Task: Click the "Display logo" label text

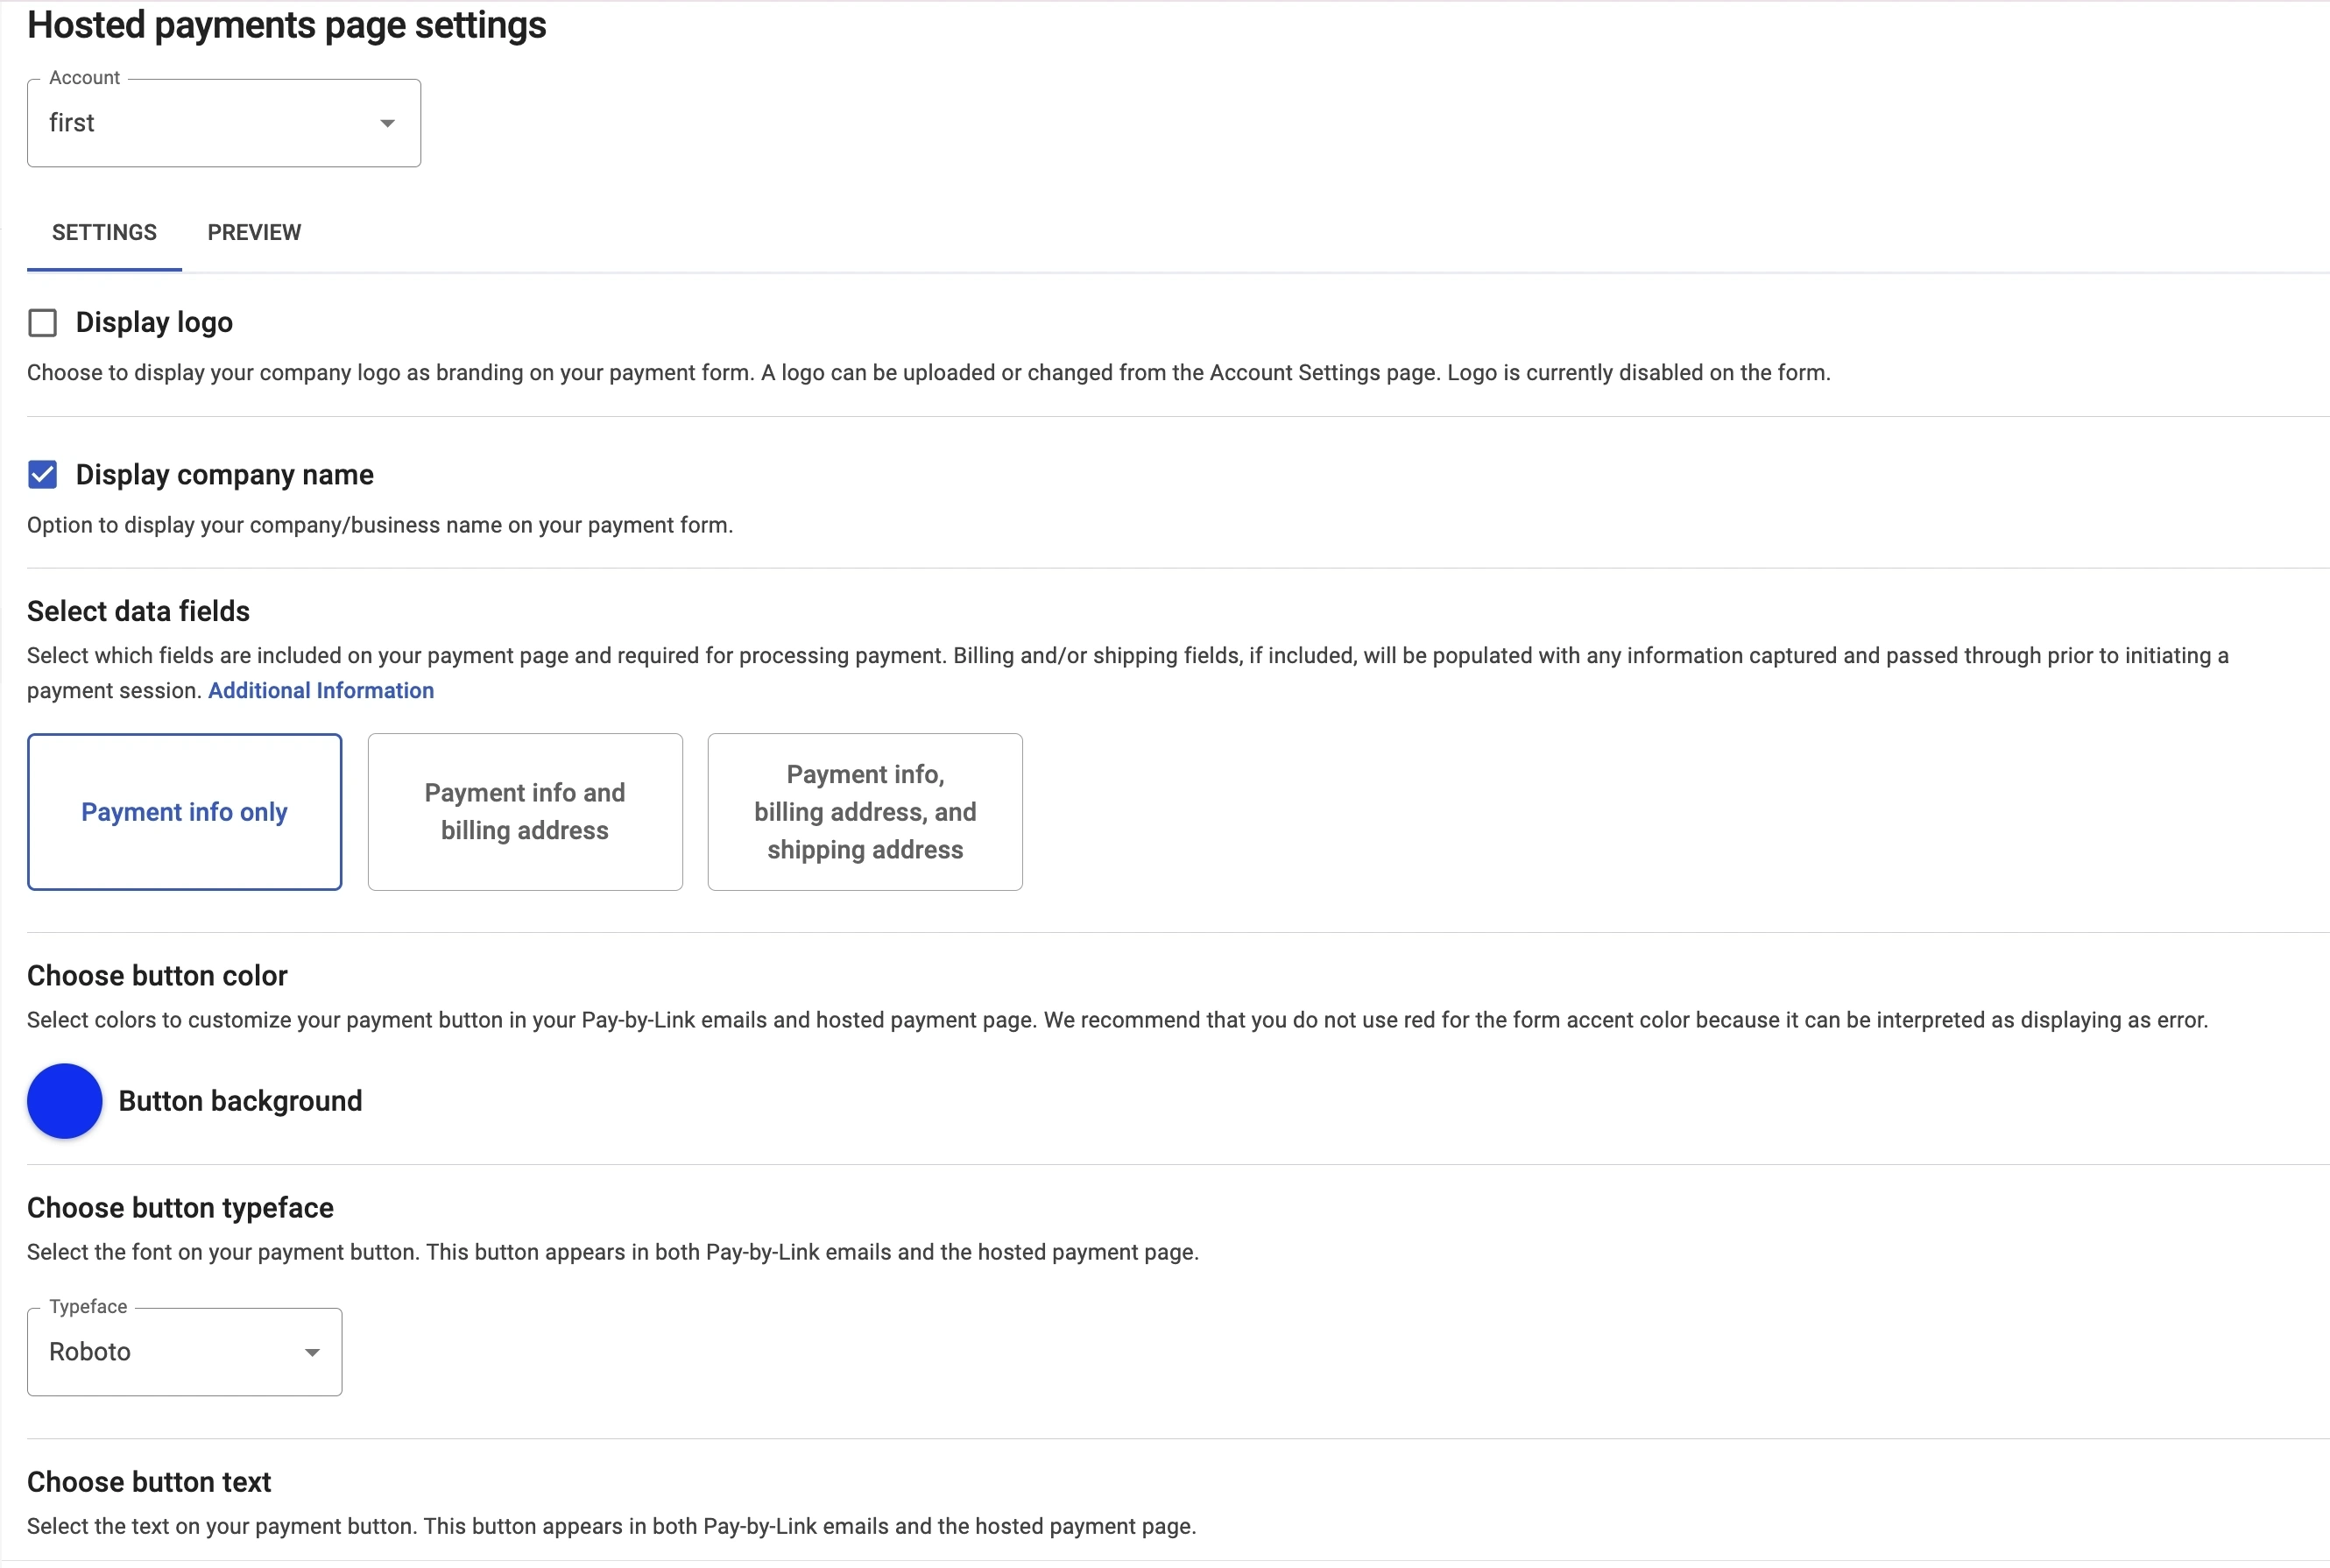Action: (154, 323)
